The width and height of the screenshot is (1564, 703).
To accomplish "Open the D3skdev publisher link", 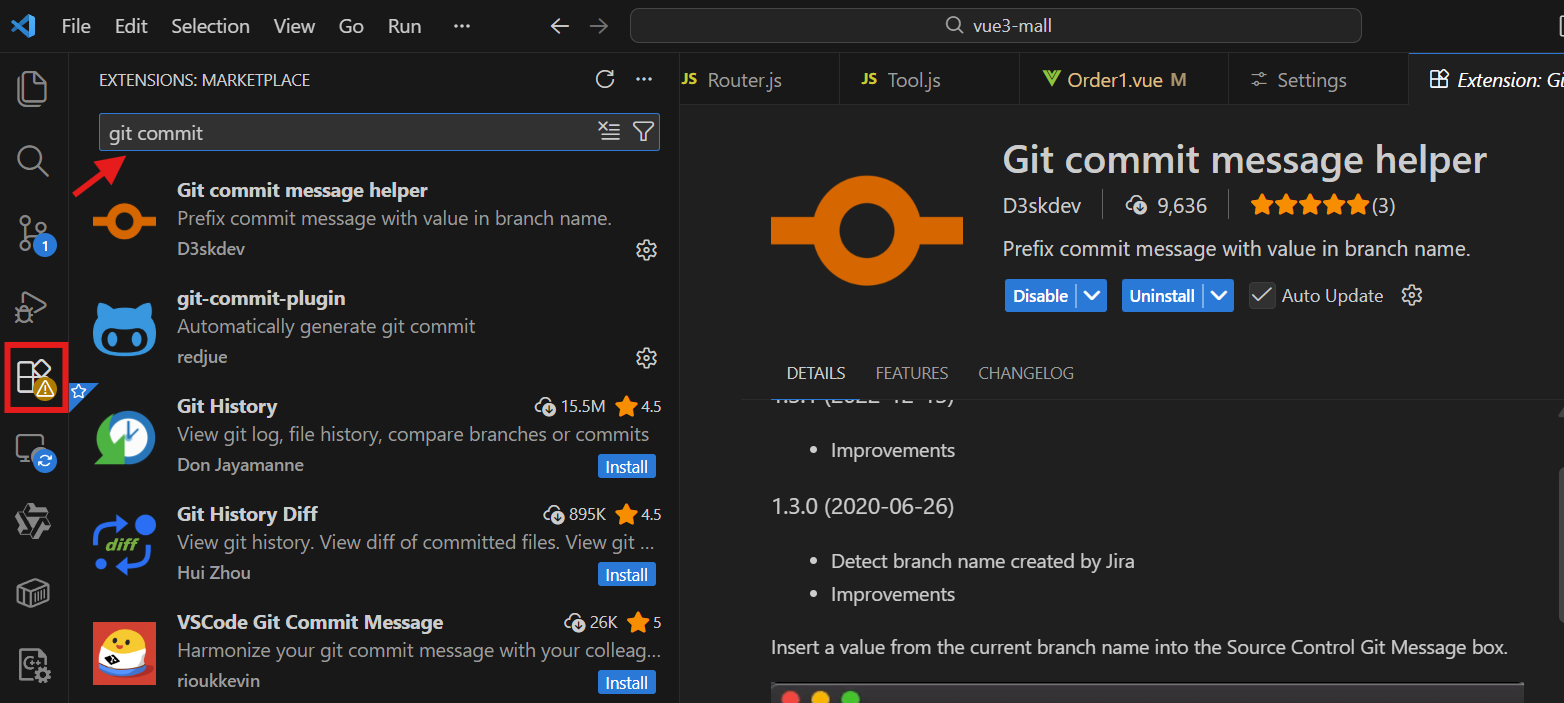I will coord(1042,205).
